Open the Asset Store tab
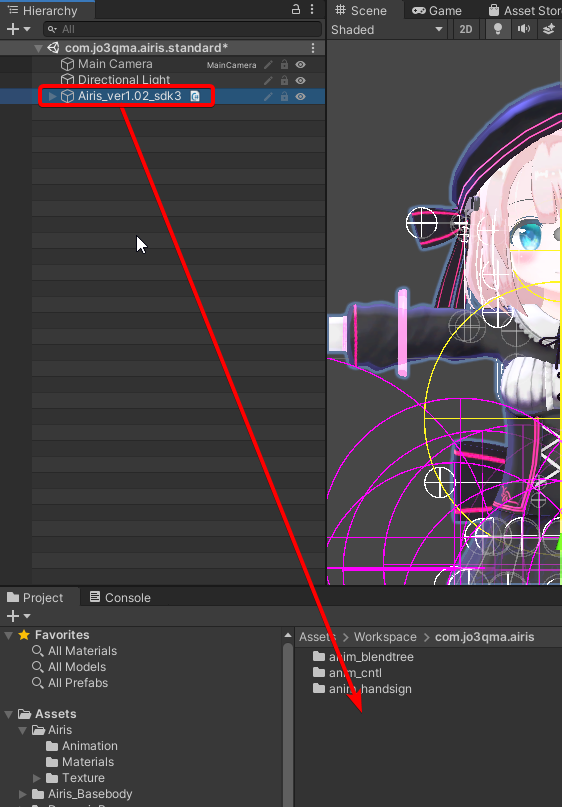This screenshot has height=807, width=562. coord(524,10)
